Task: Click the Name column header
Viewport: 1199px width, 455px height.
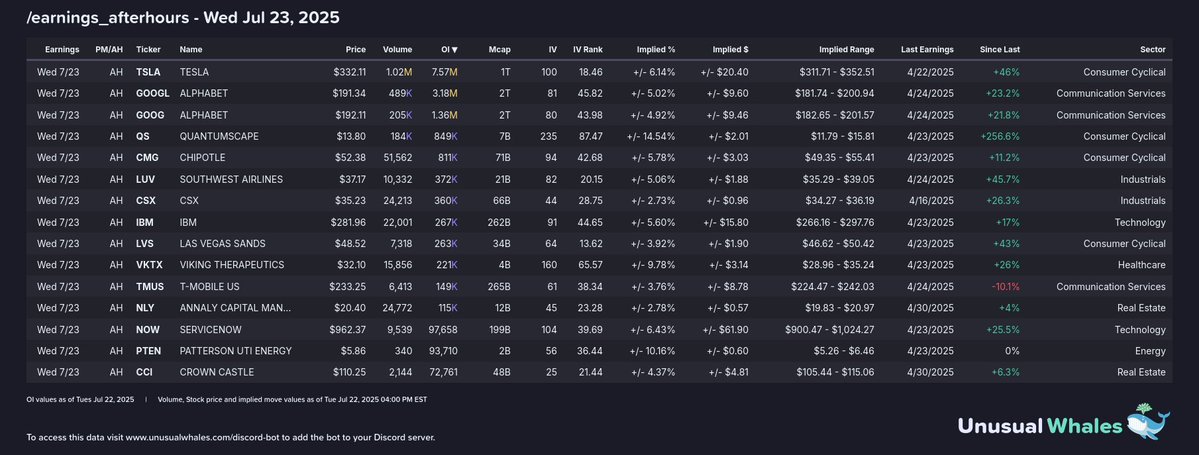Action: 191,50
